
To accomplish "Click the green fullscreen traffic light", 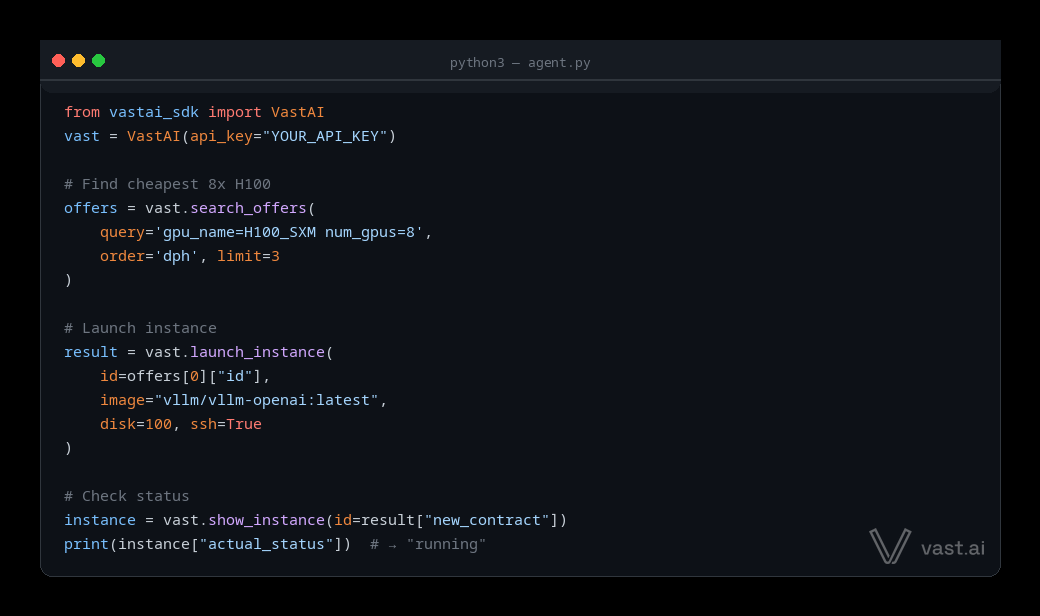I will pyautogui.click(x=98, y=60).
